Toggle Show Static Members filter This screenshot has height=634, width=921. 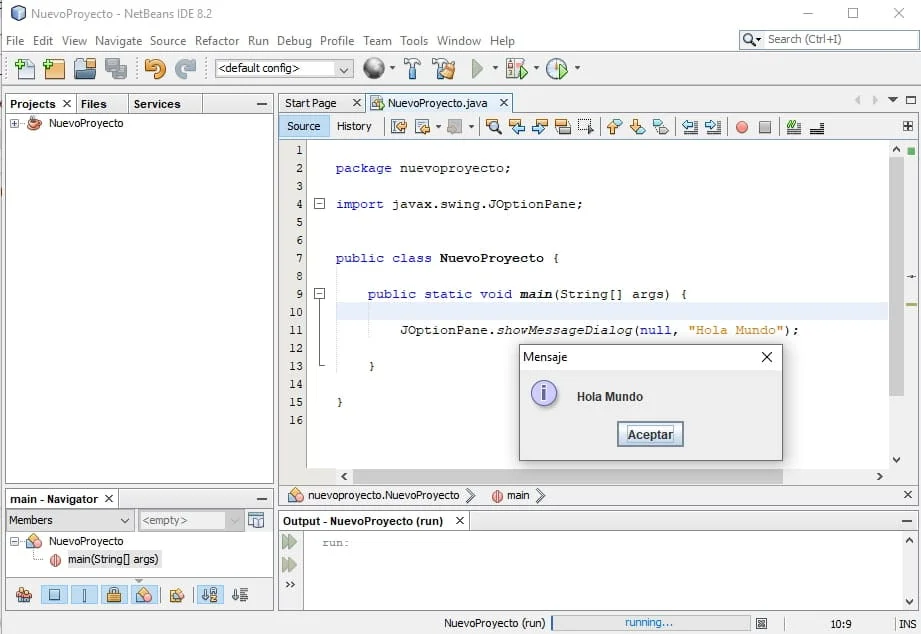pyautogui.click(x=84, y=595)
